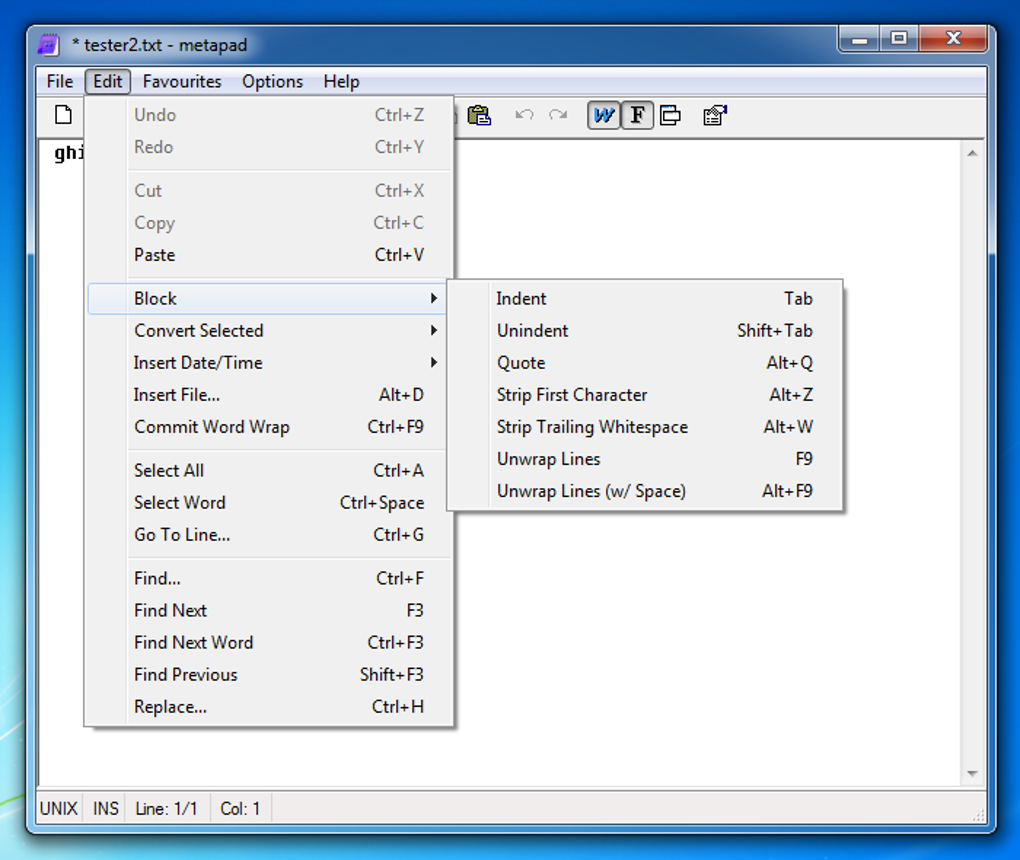Open Go To Line... dialog
The image size is (1020, 860).
pos(269,534)
